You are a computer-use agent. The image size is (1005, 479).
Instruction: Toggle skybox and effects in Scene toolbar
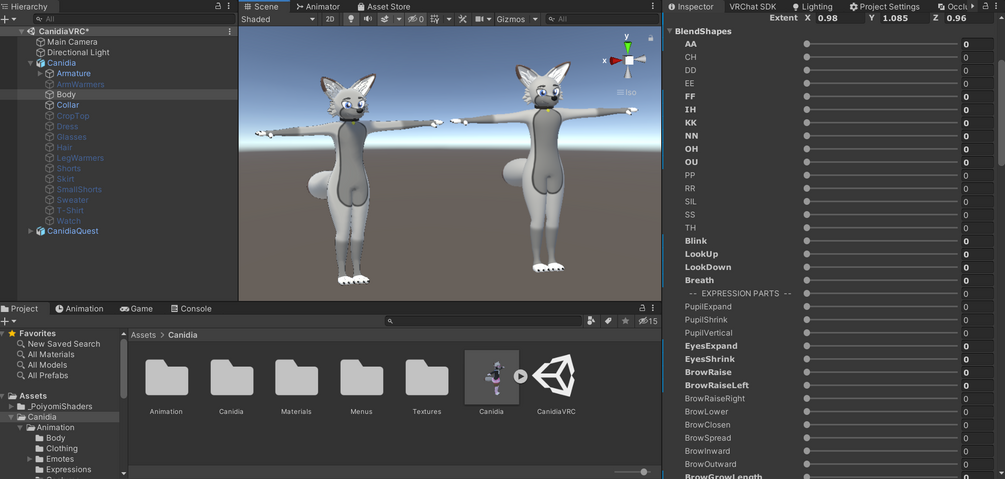(x=385, y=19)
